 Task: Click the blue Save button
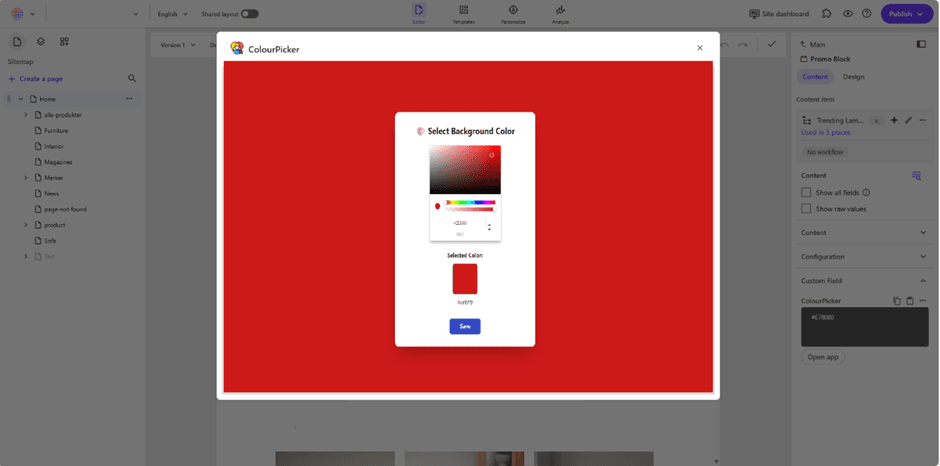465,326
